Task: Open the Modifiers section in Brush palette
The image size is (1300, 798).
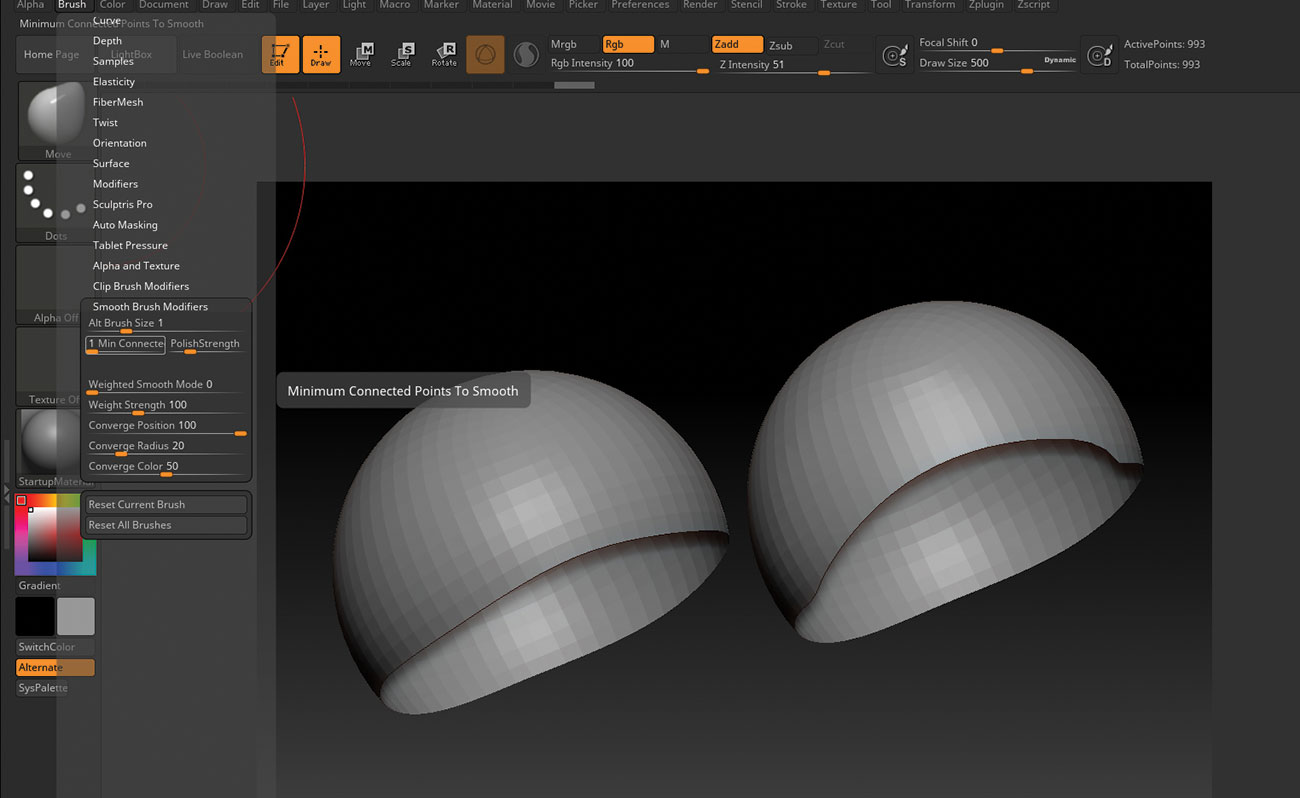Action: point(115,183)
